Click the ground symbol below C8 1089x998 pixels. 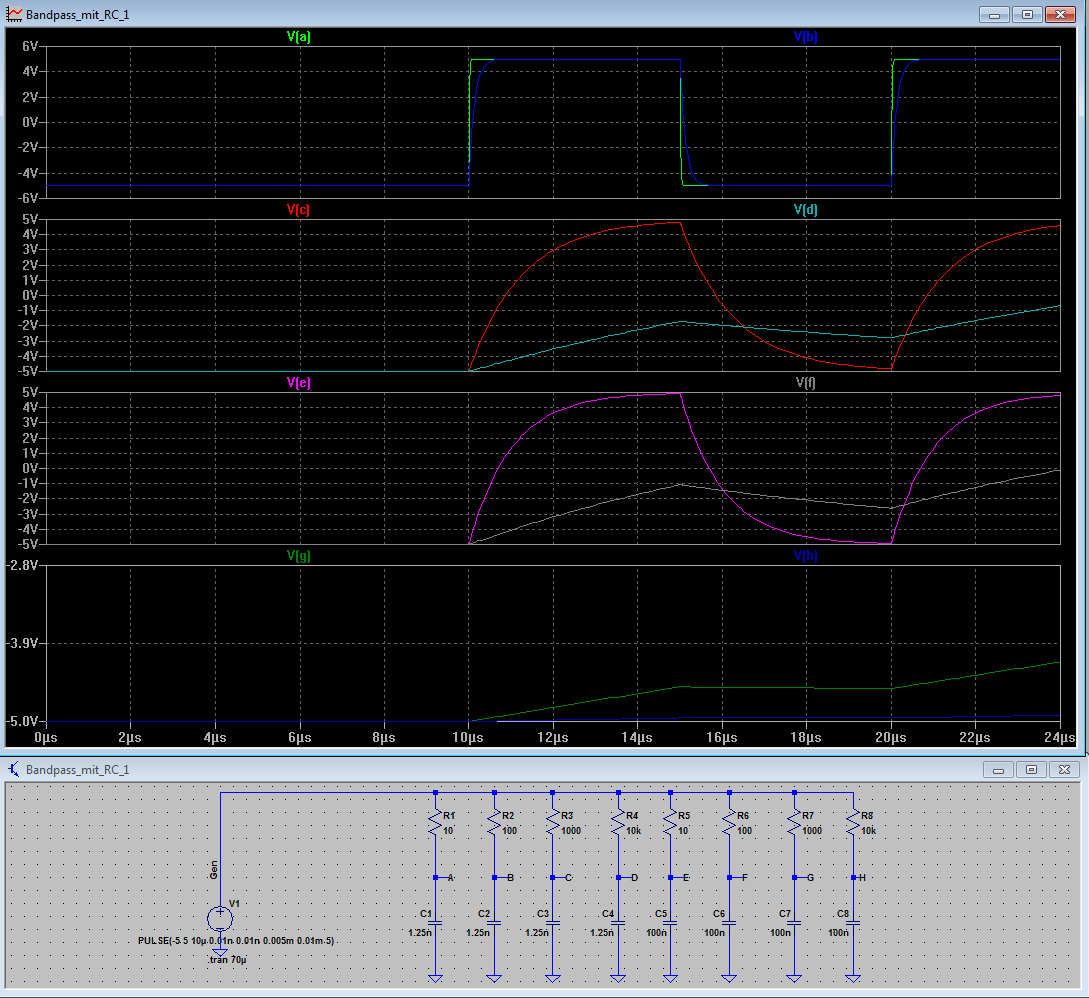click(853, 977)
